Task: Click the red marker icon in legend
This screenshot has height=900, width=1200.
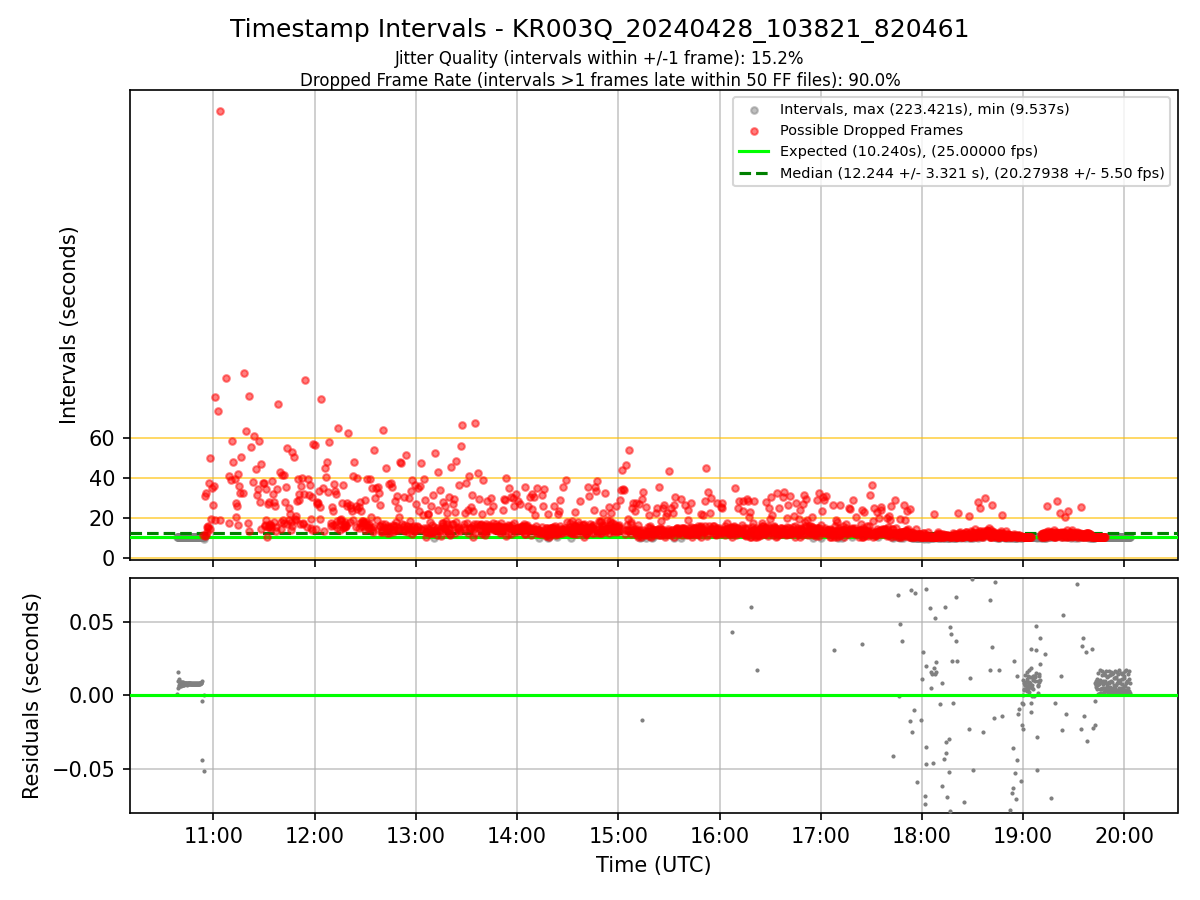Action: pyautogui.click(x=754, y=131)
